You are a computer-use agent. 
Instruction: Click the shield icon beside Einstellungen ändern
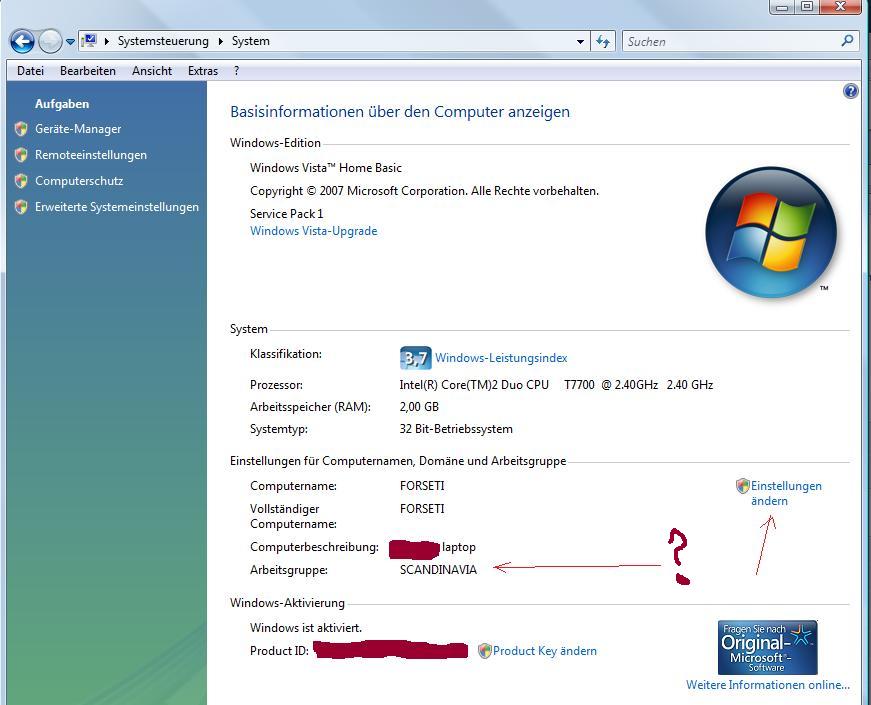tap(743, 486)
